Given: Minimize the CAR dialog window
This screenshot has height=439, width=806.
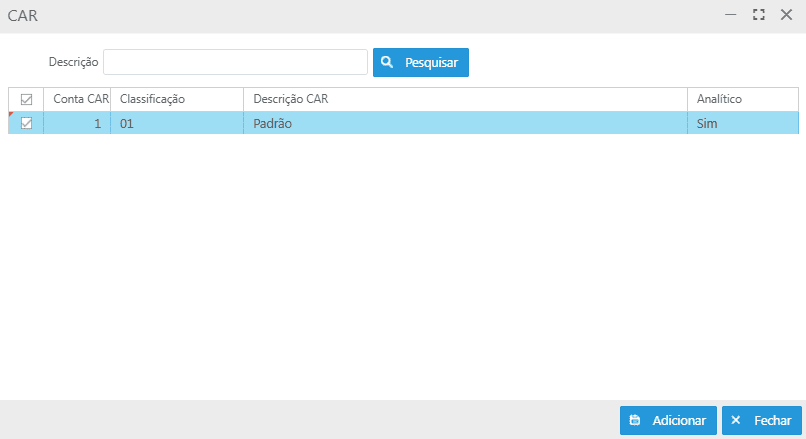Looking at the screenshot, I should pyautogui.click(x=731, y=15).
